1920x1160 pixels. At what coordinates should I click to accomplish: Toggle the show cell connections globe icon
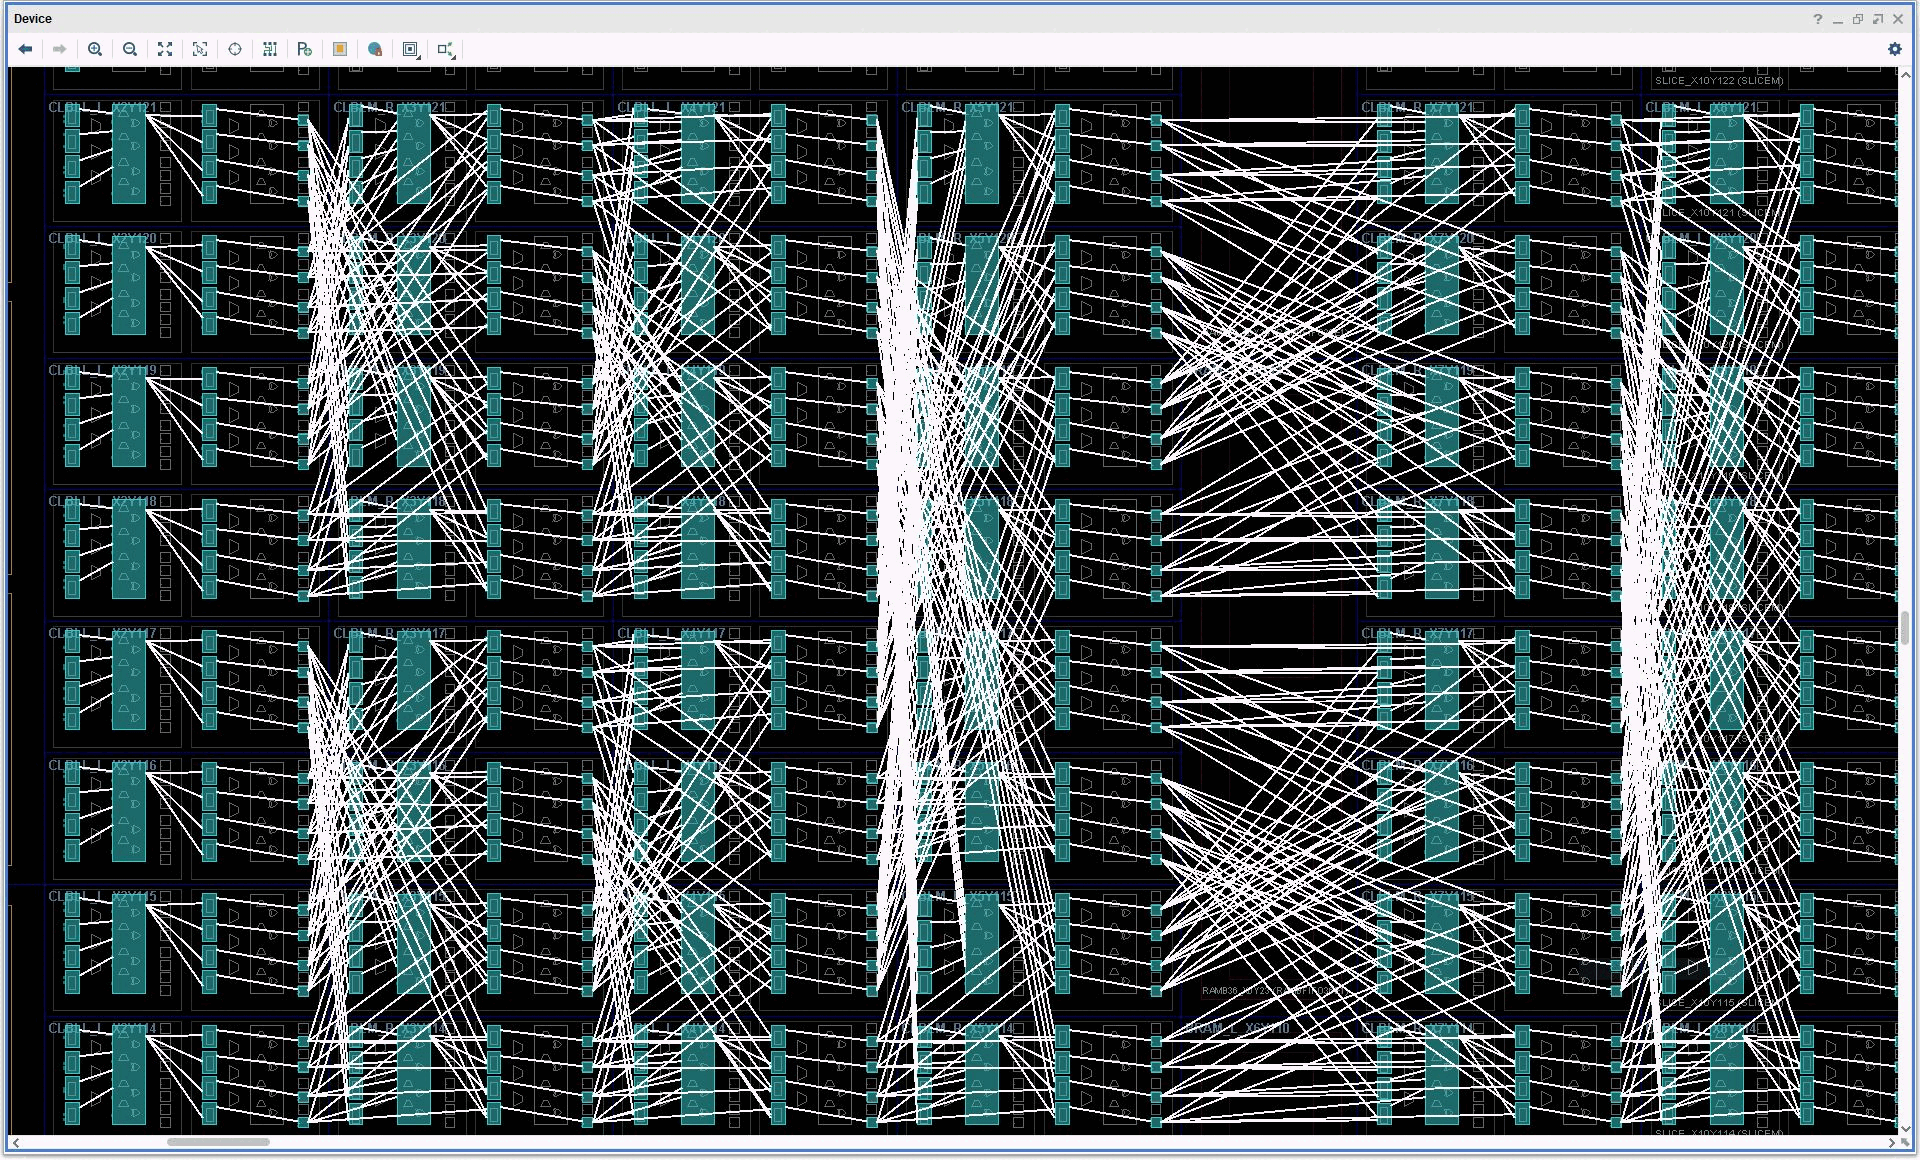pyautogui.click(x=375, y=49)
